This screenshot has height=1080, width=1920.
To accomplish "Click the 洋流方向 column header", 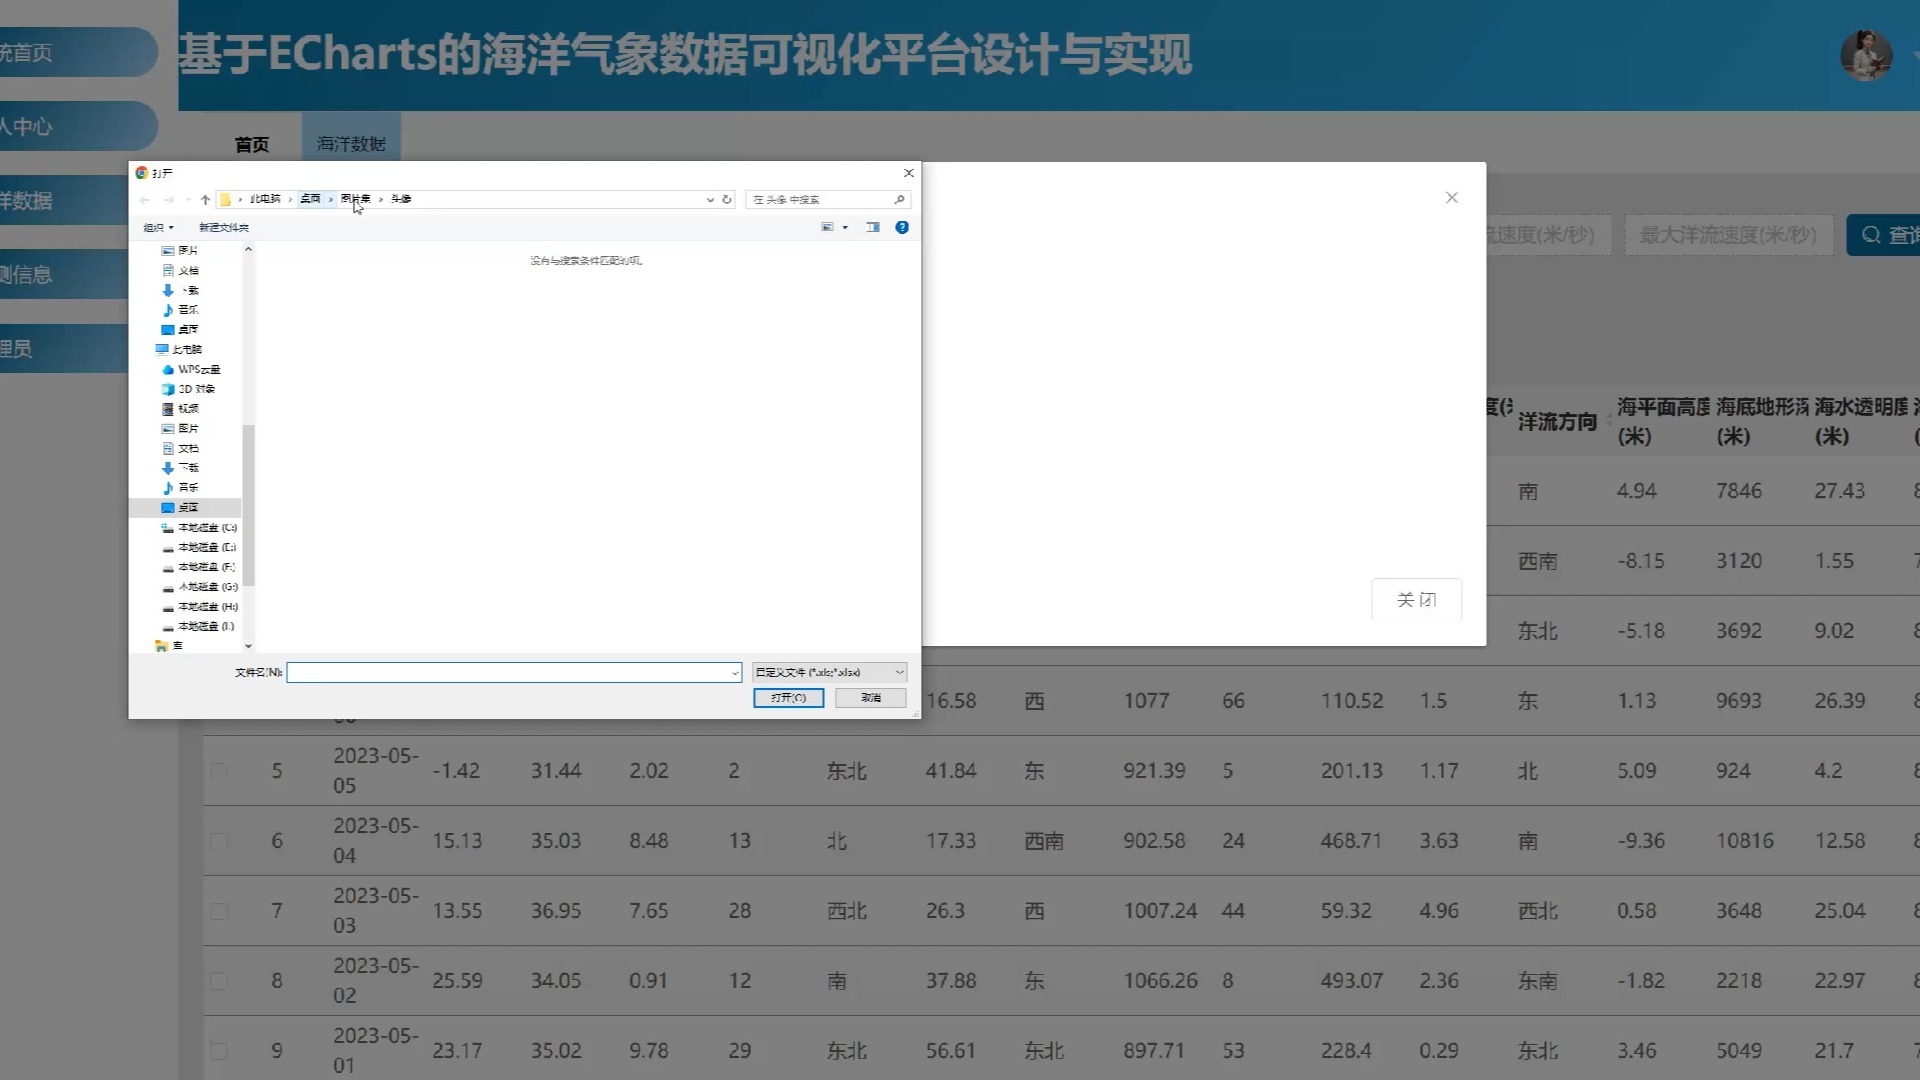I will [1557, 422].
